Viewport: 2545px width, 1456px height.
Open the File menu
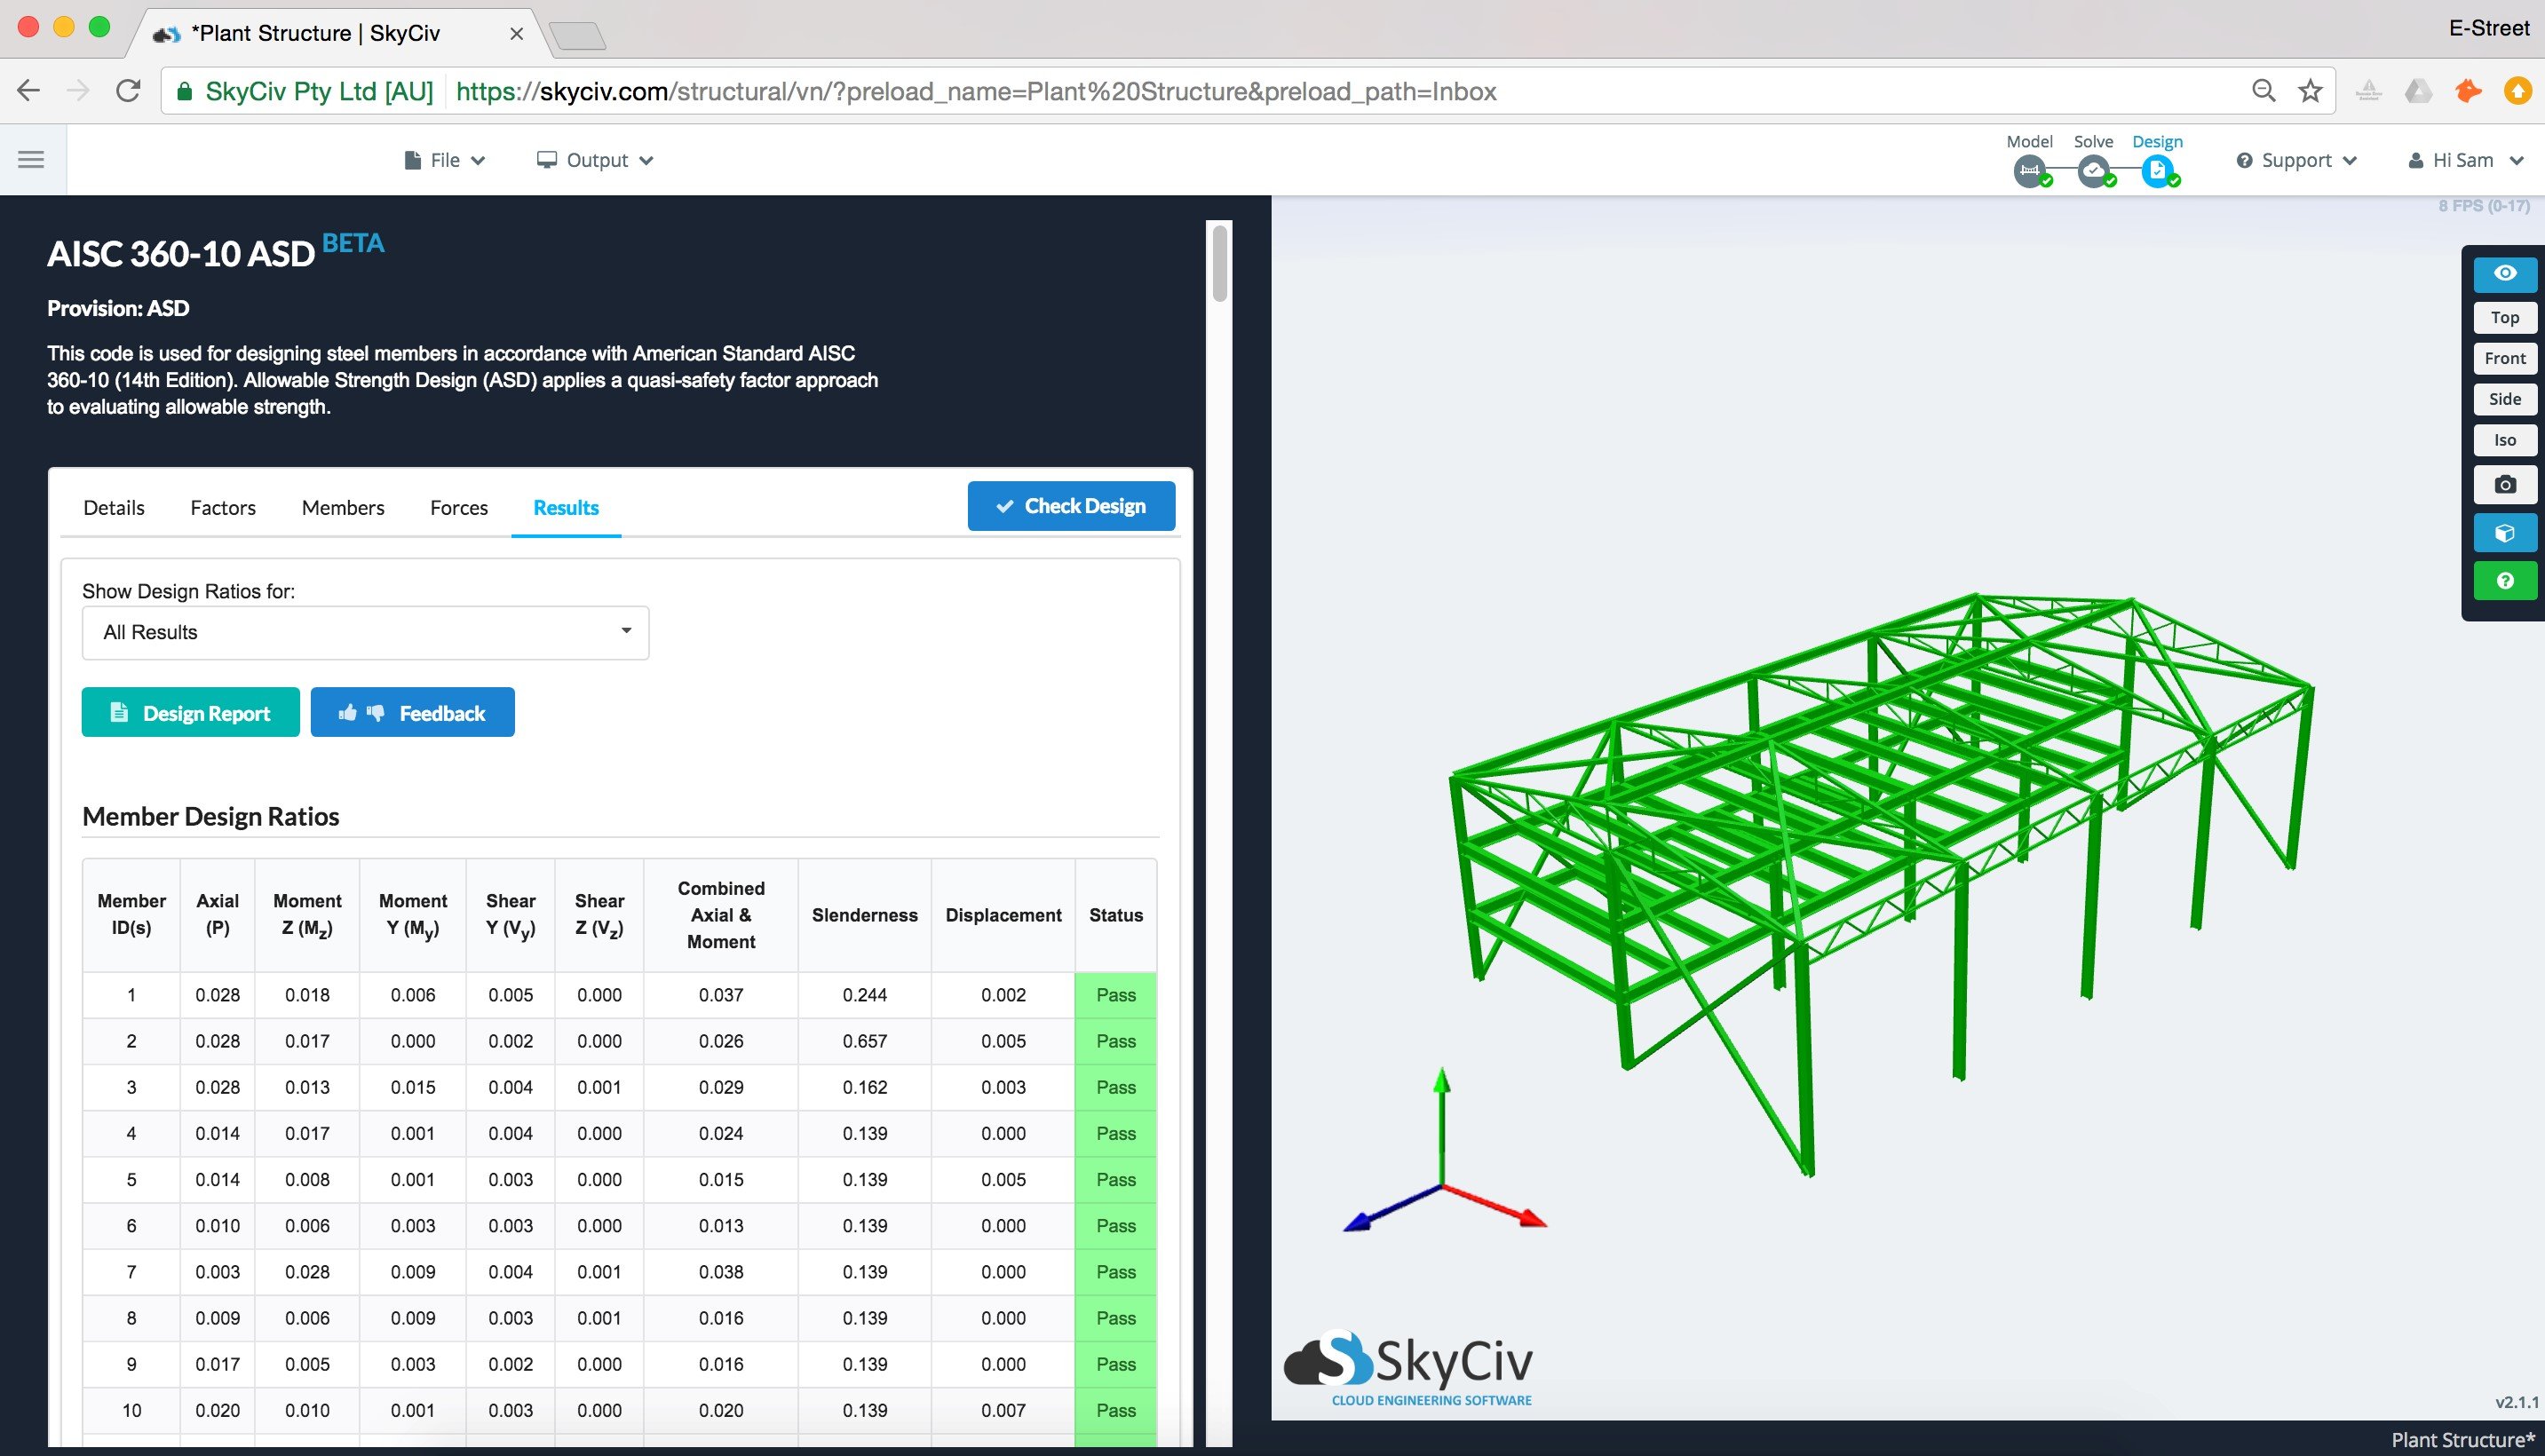(x=445, y=160)
